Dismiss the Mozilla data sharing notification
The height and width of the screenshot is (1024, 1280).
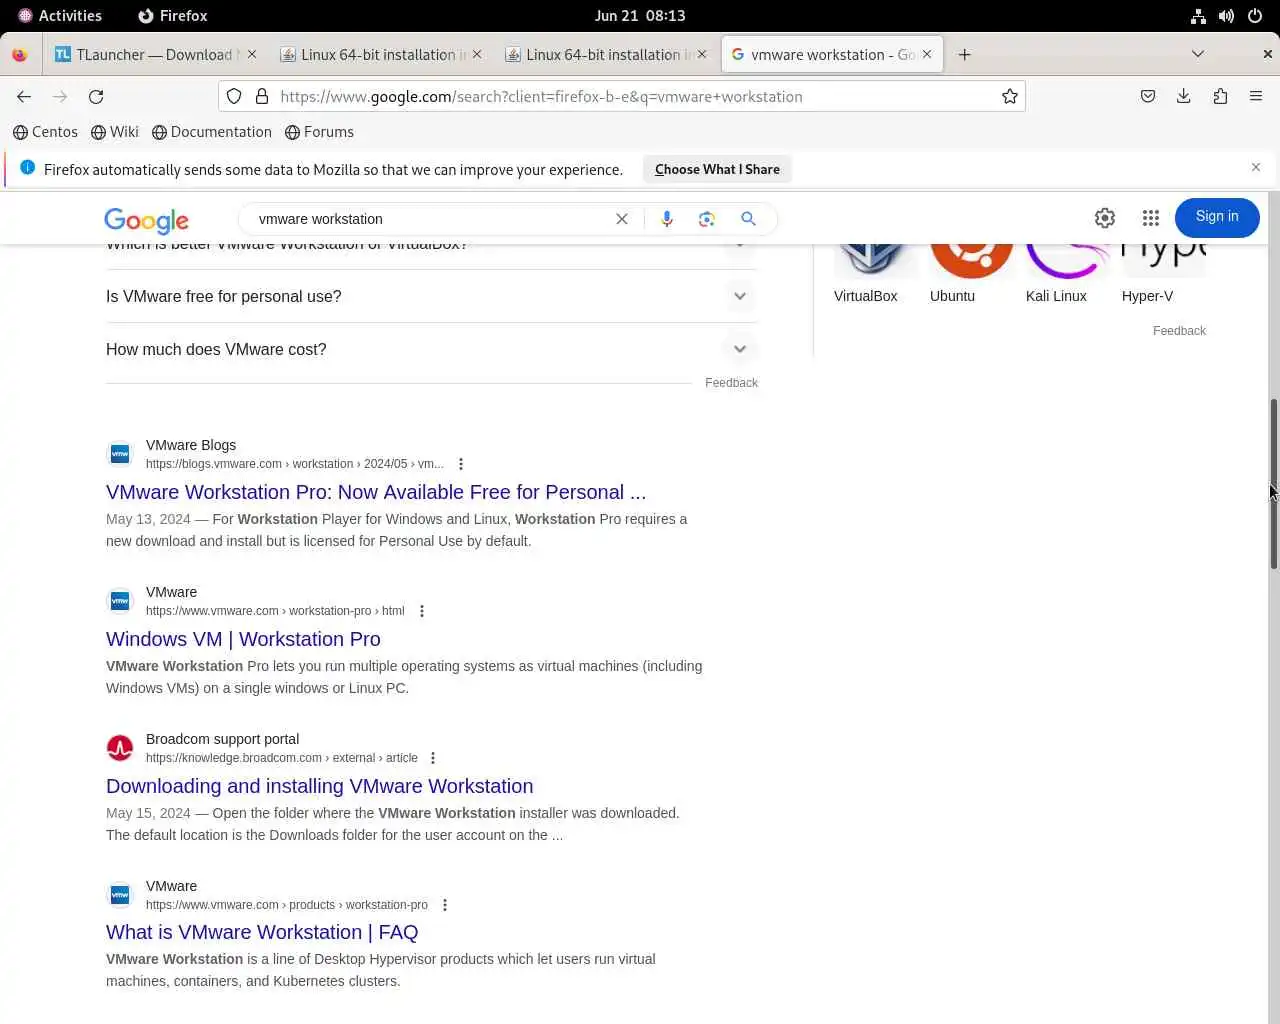1256,167
